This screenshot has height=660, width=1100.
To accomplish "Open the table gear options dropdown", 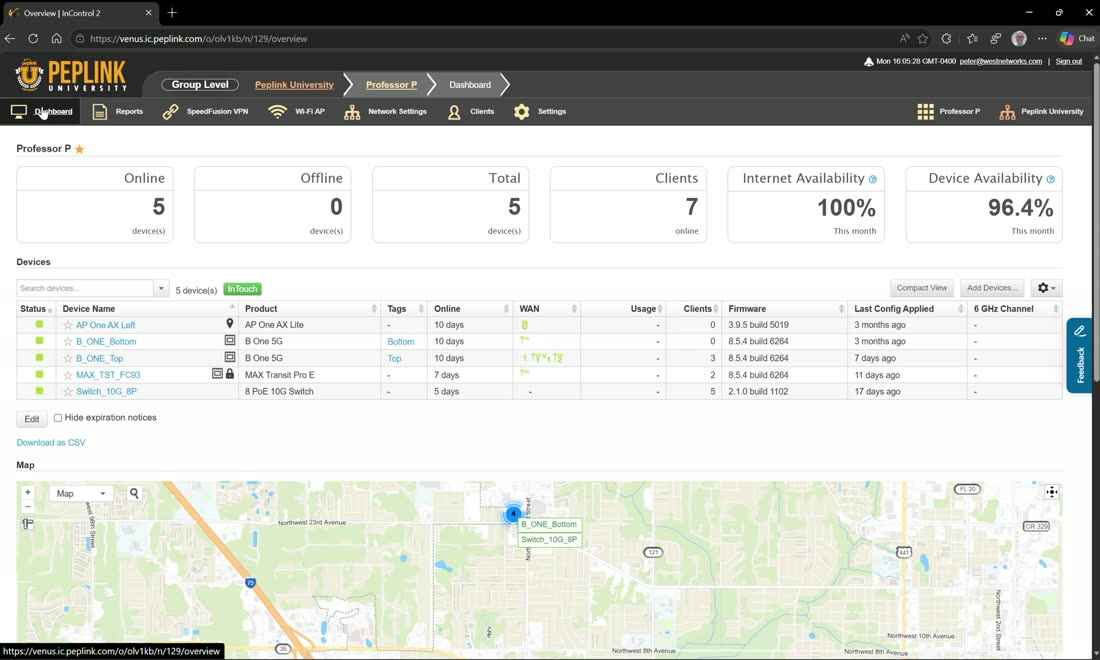I will 1046,288.
